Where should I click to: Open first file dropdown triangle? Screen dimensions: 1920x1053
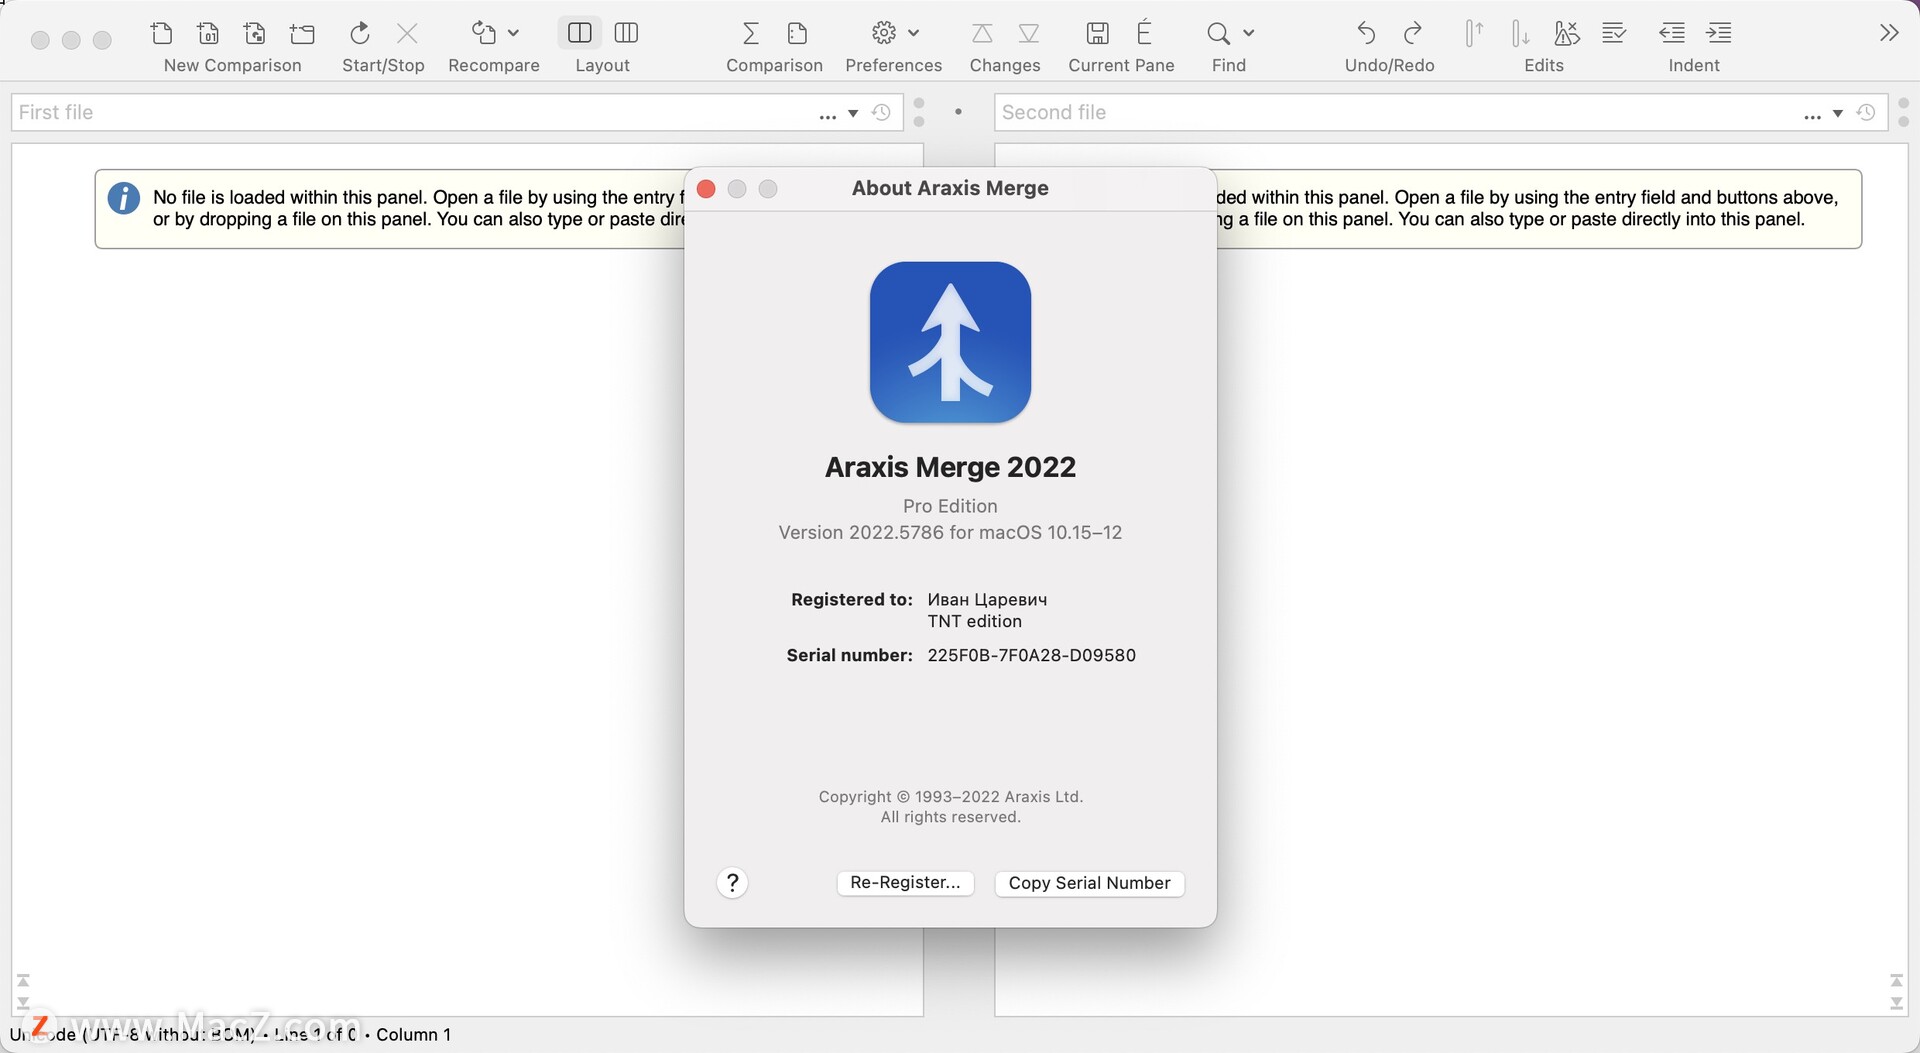pos(853,113)
